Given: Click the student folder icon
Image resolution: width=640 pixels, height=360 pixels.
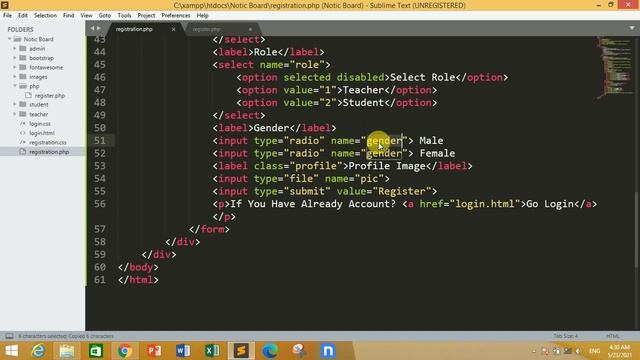Looking at the screenshot, I should pos(23,104).
